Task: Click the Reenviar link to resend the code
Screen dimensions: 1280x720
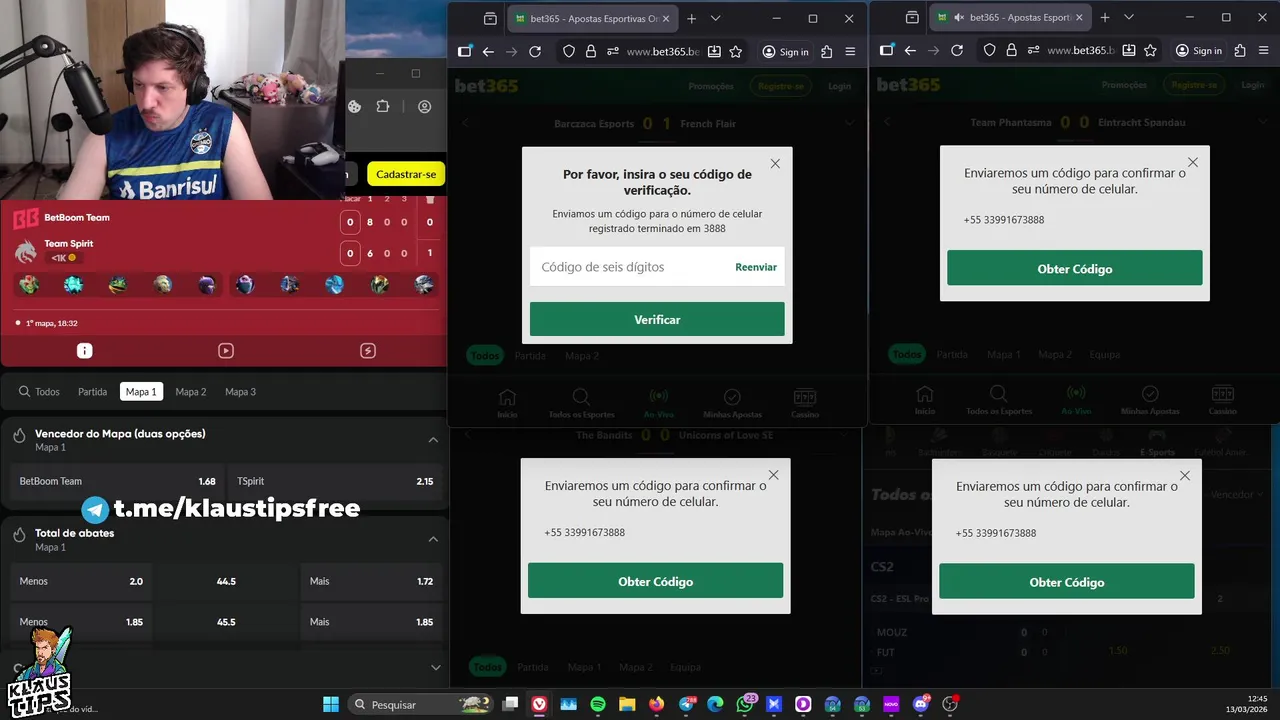Action: point(756,267)
